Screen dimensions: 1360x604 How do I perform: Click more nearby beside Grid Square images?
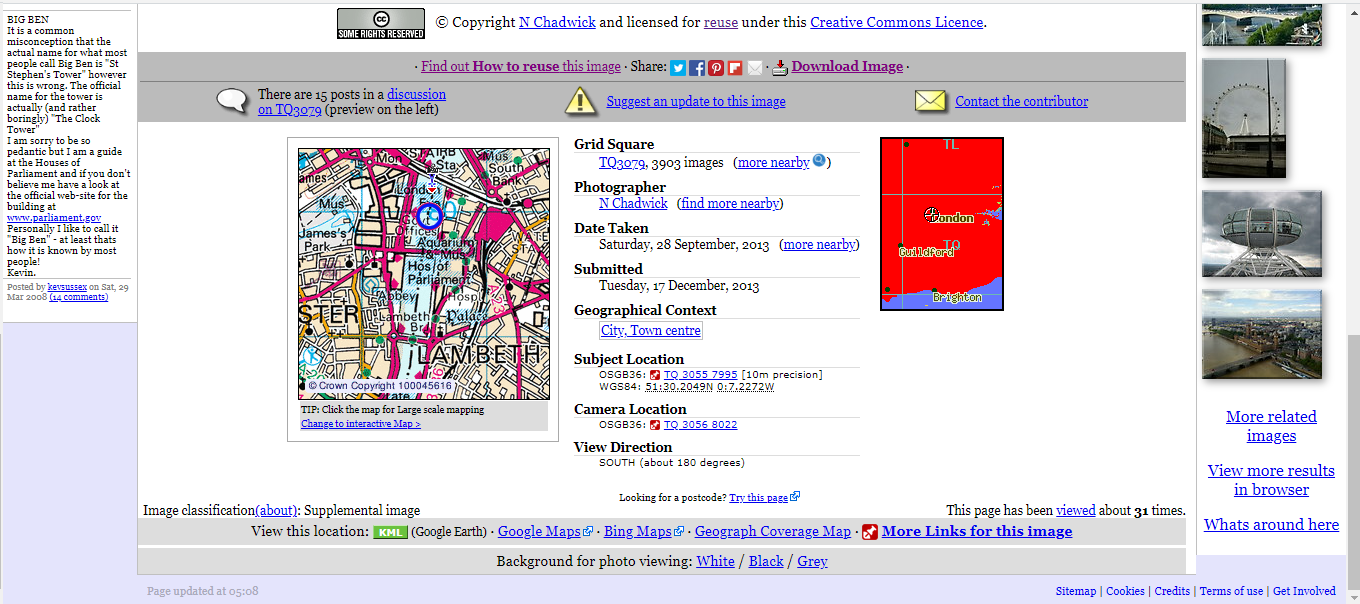[773, 162]
